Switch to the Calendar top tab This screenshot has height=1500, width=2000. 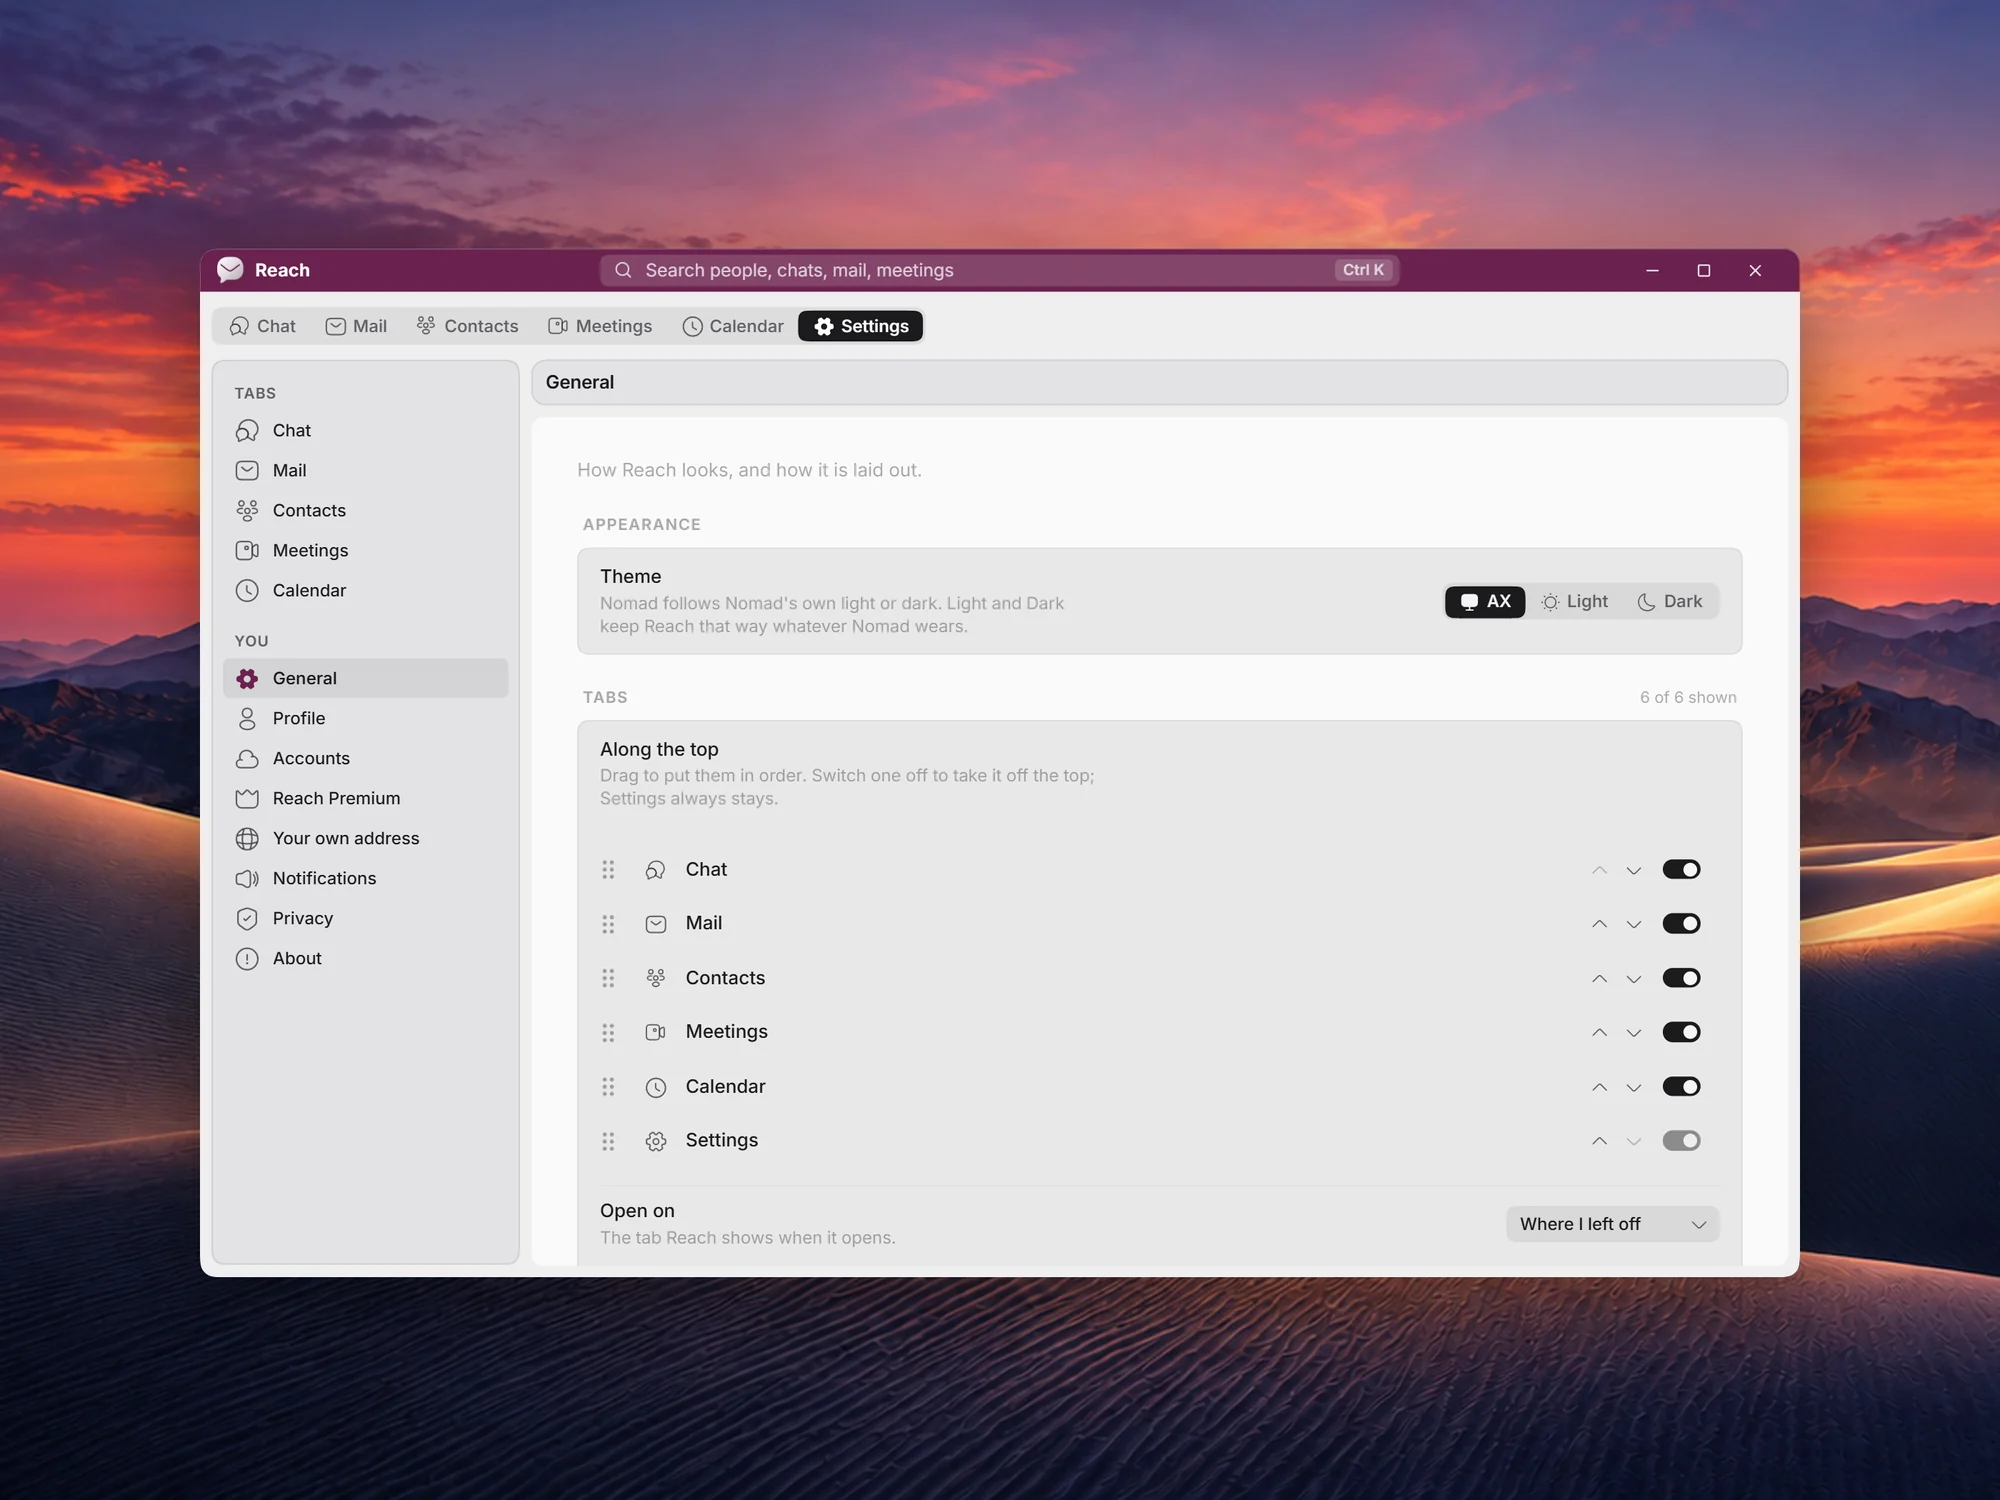733,326
